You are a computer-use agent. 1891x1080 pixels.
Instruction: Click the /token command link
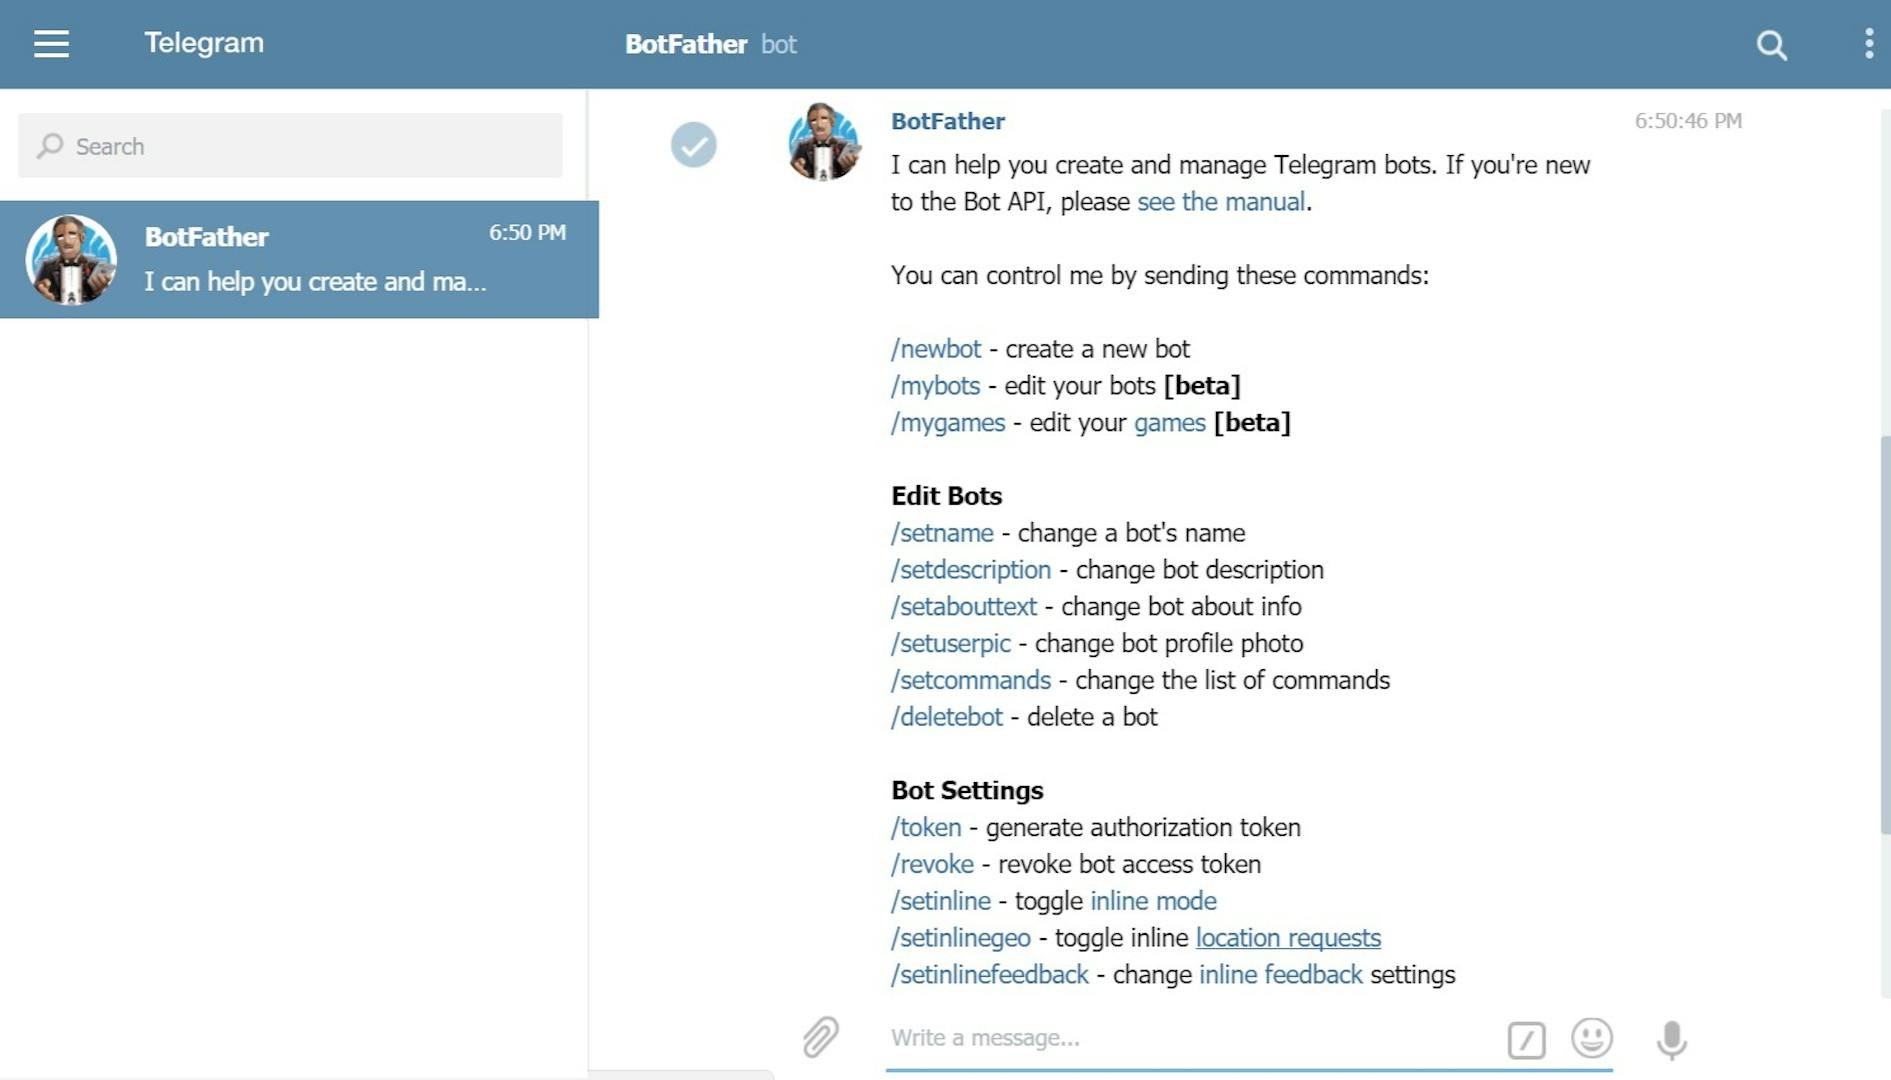pyautogui.click(x=926, y=828)
